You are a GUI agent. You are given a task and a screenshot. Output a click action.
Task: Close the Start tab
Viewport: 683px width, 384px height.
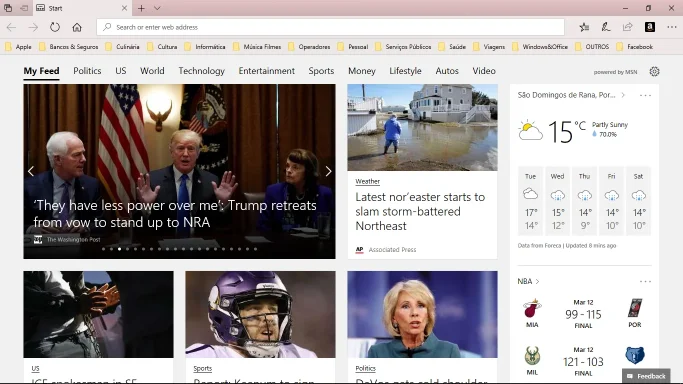click(124, 8)
